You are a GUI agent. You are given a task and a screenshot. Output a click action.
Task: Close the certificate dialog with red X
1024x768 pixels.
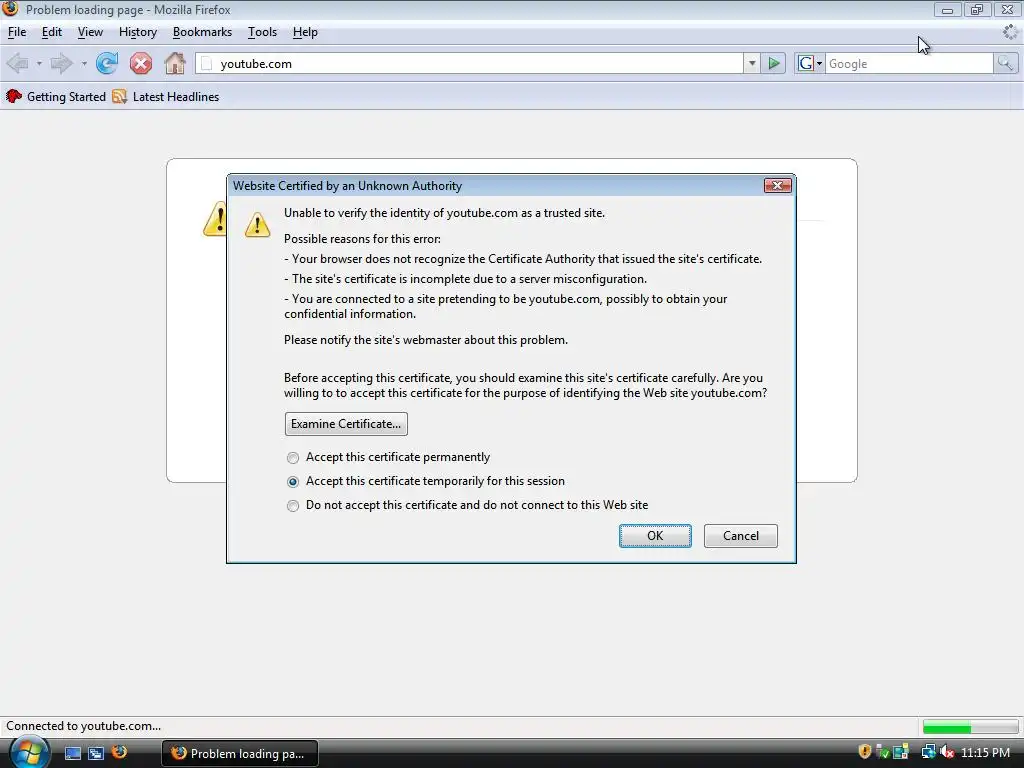(x=778, y=185)
